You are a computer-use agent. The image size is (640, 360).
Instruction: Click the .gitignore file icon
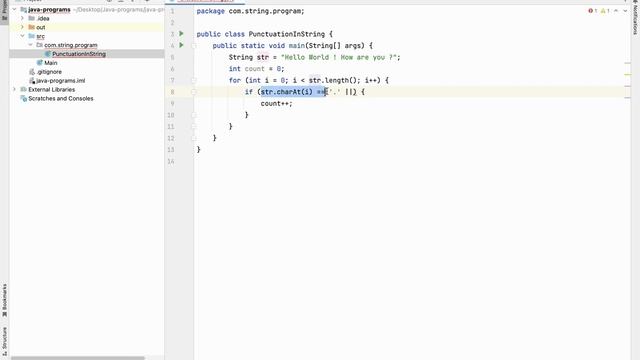click(x=32, y=72)
